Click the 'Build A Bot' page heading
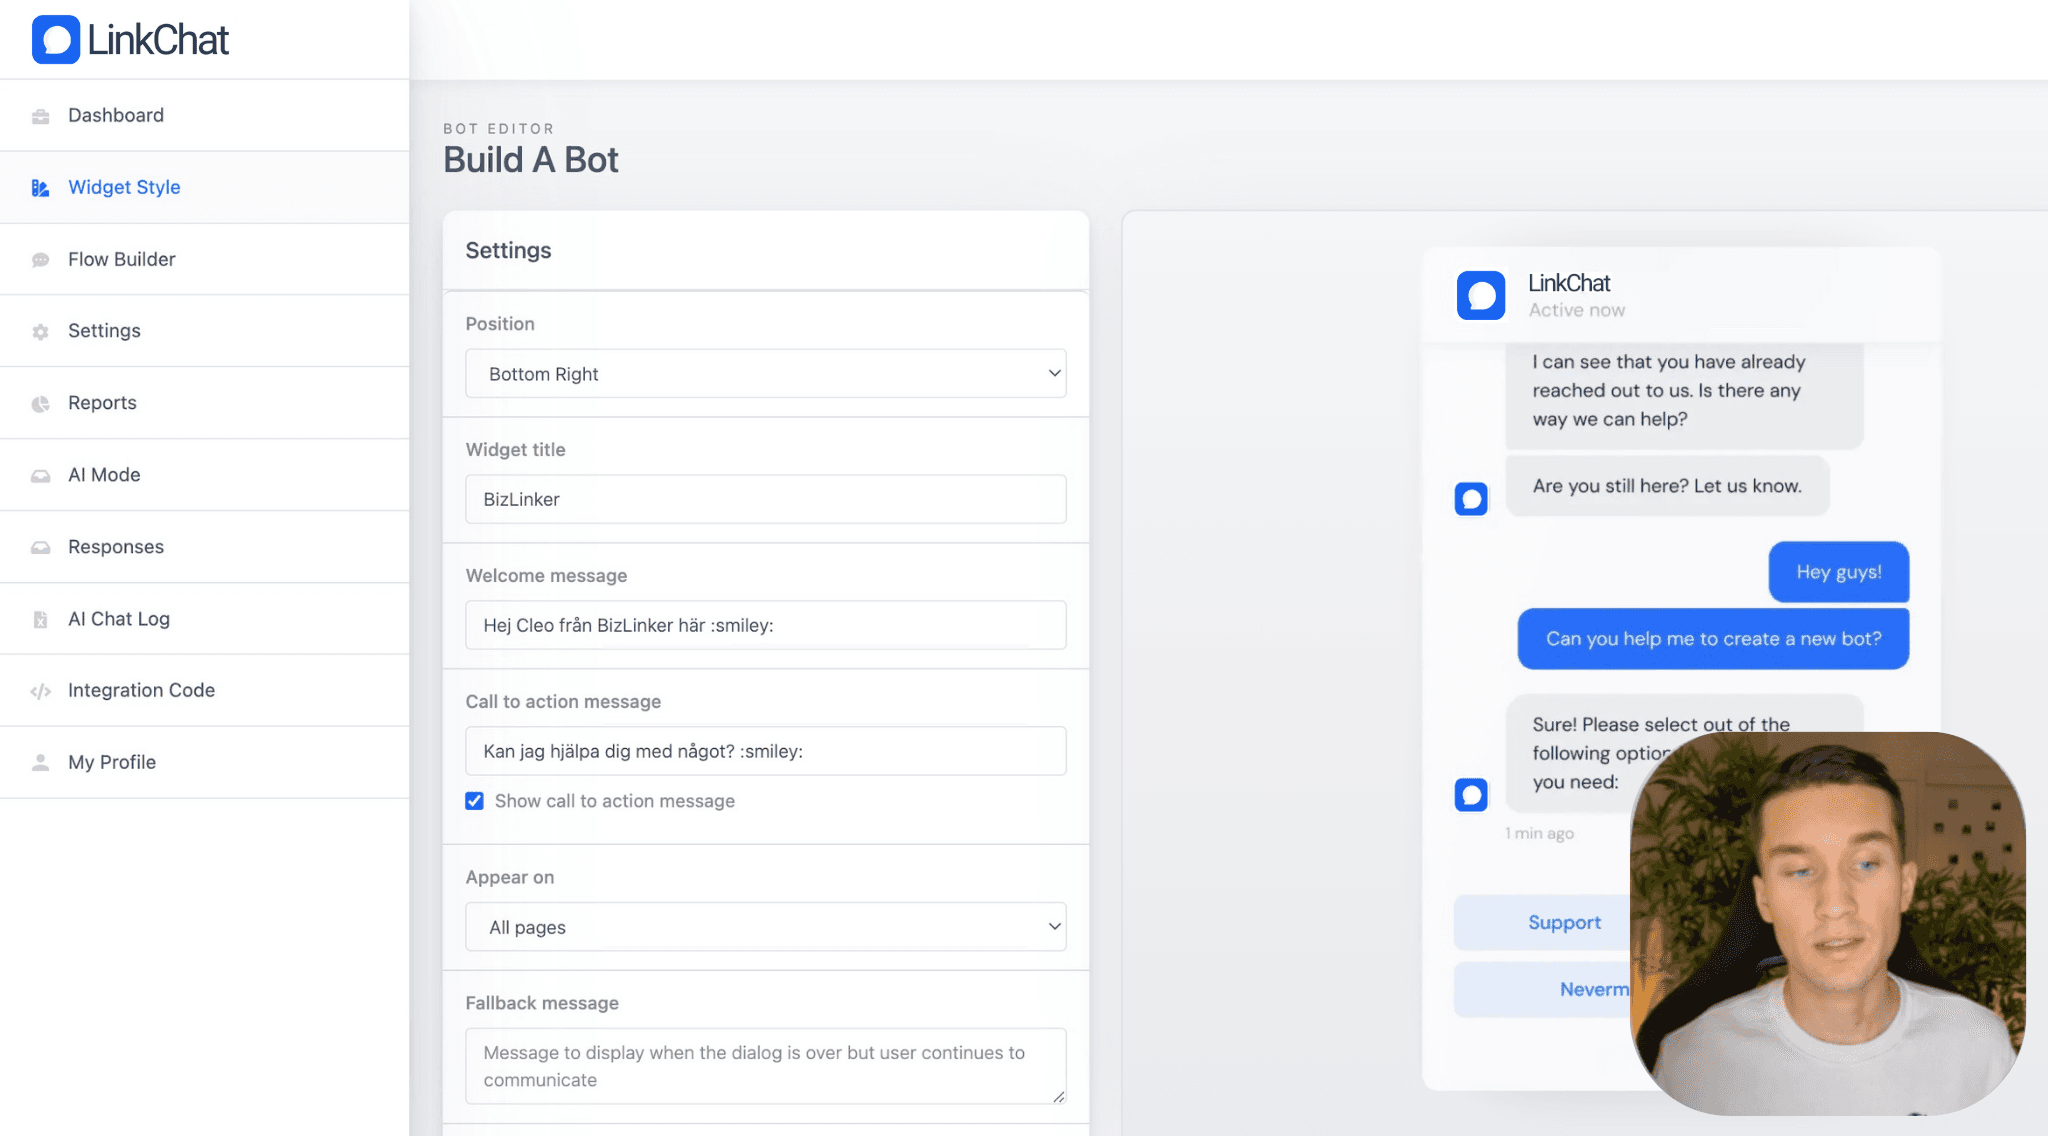Screen dimensions: 2048x1136 point(531,160)
